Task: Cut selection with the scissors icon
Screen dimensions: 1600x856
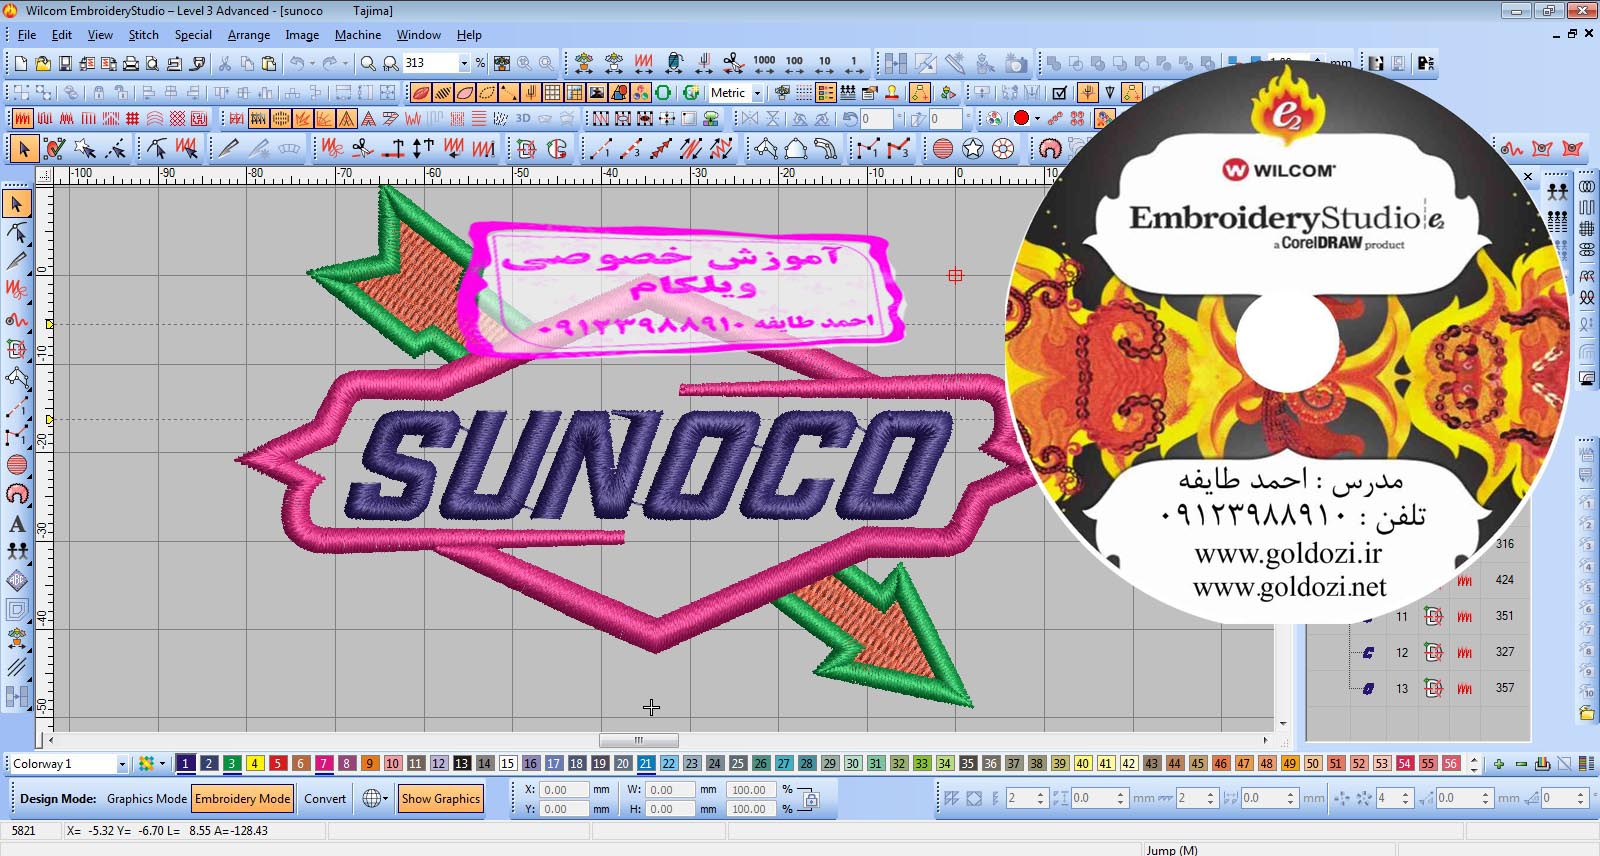Action: [x=225, y=64]
